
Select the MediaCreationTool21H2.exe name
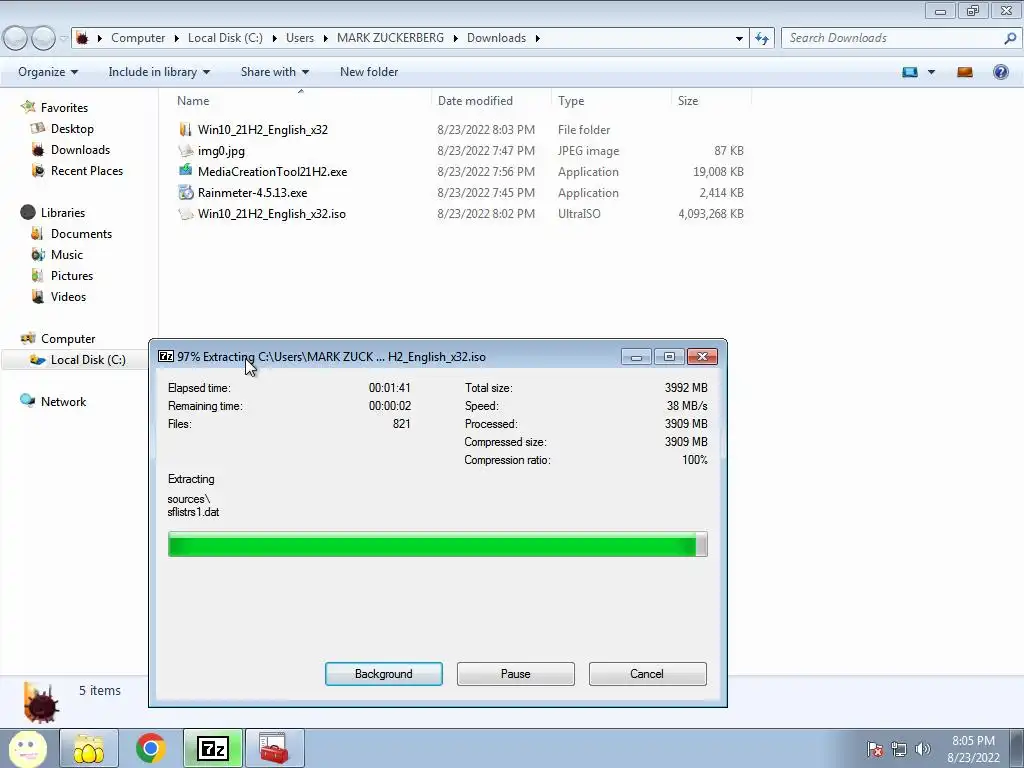tap(272, 172)
